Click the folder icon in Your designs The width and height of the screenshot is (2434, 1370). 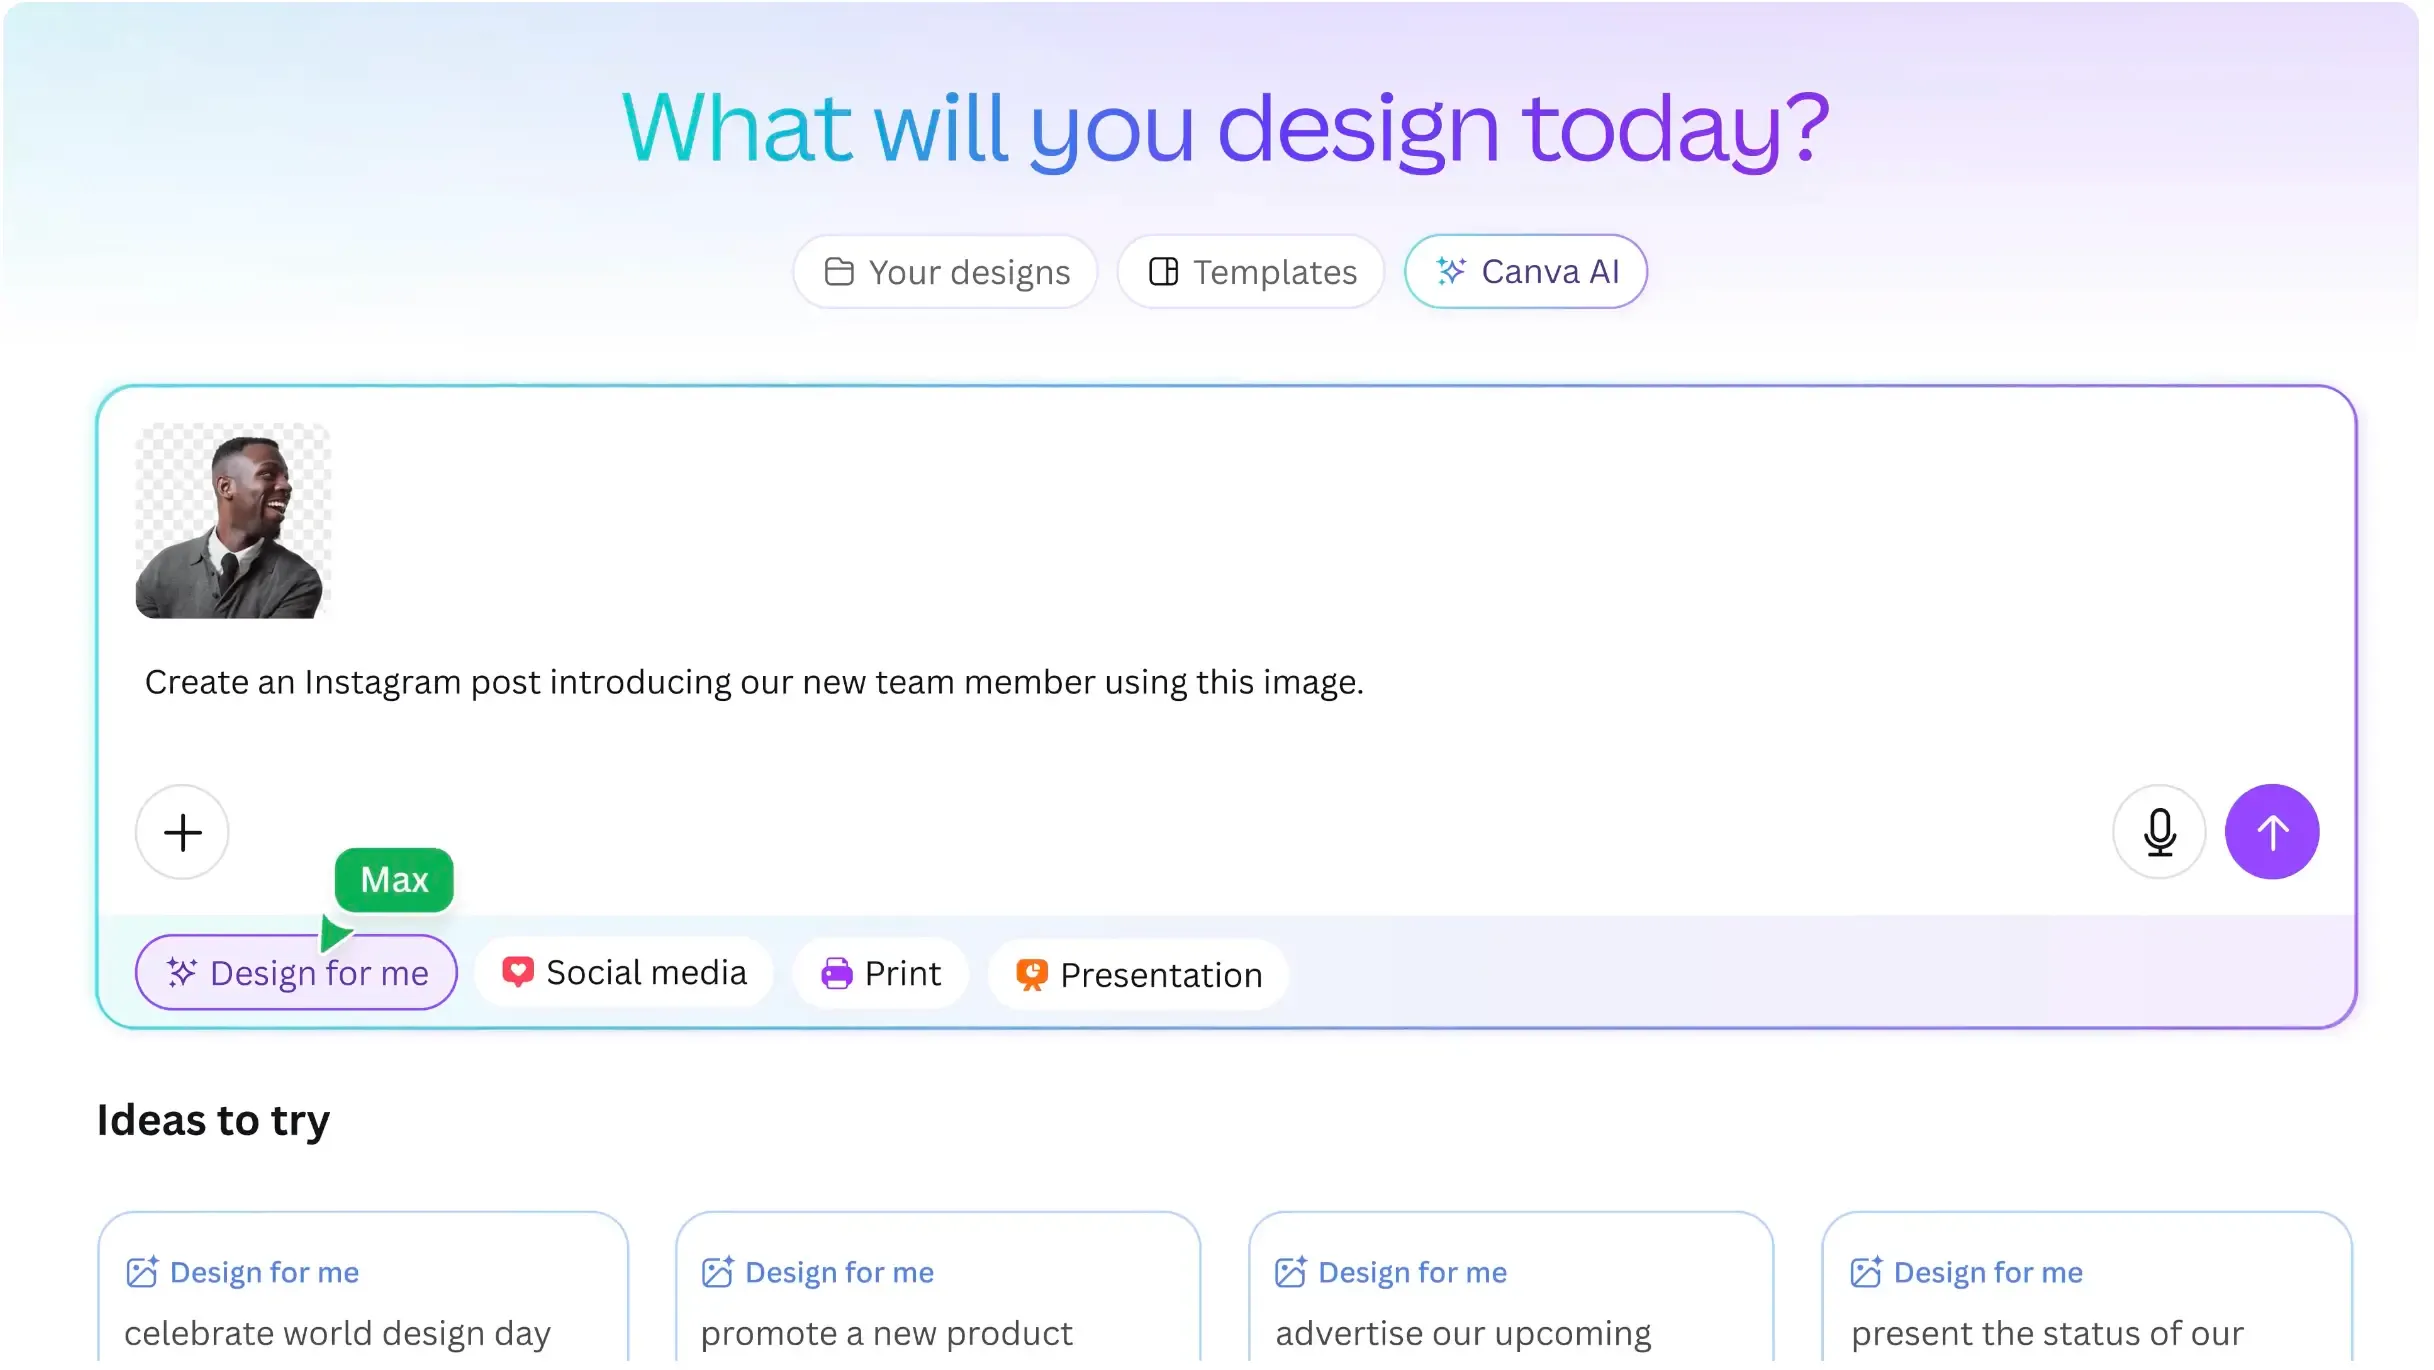pos(838,272)
